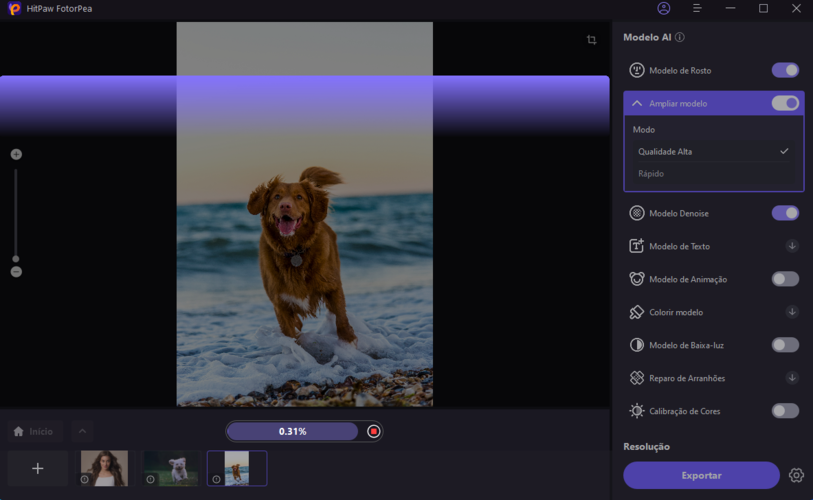Screen dimensions: 813x500
Task: Expand the Reparo de Arranhões arrow
Action: pyautogui.click(x=791, y=378)
